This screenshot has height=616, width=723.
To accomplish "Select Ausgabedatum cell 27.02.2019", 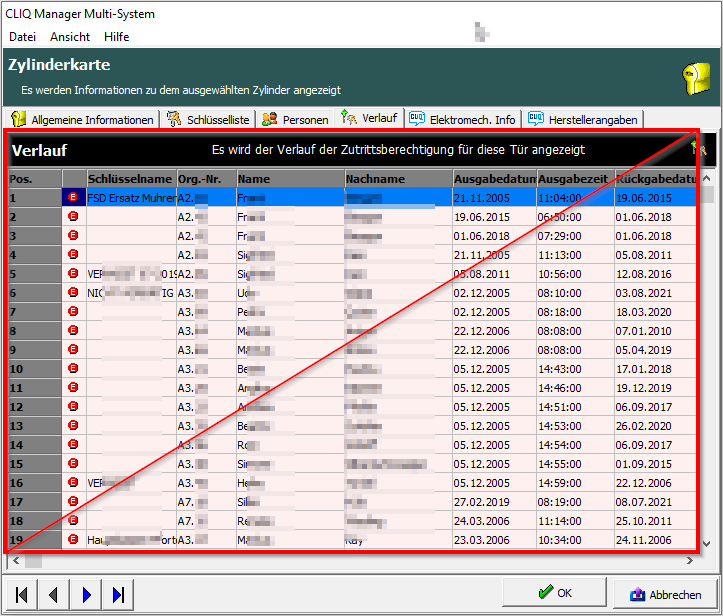I will point(494,502).
